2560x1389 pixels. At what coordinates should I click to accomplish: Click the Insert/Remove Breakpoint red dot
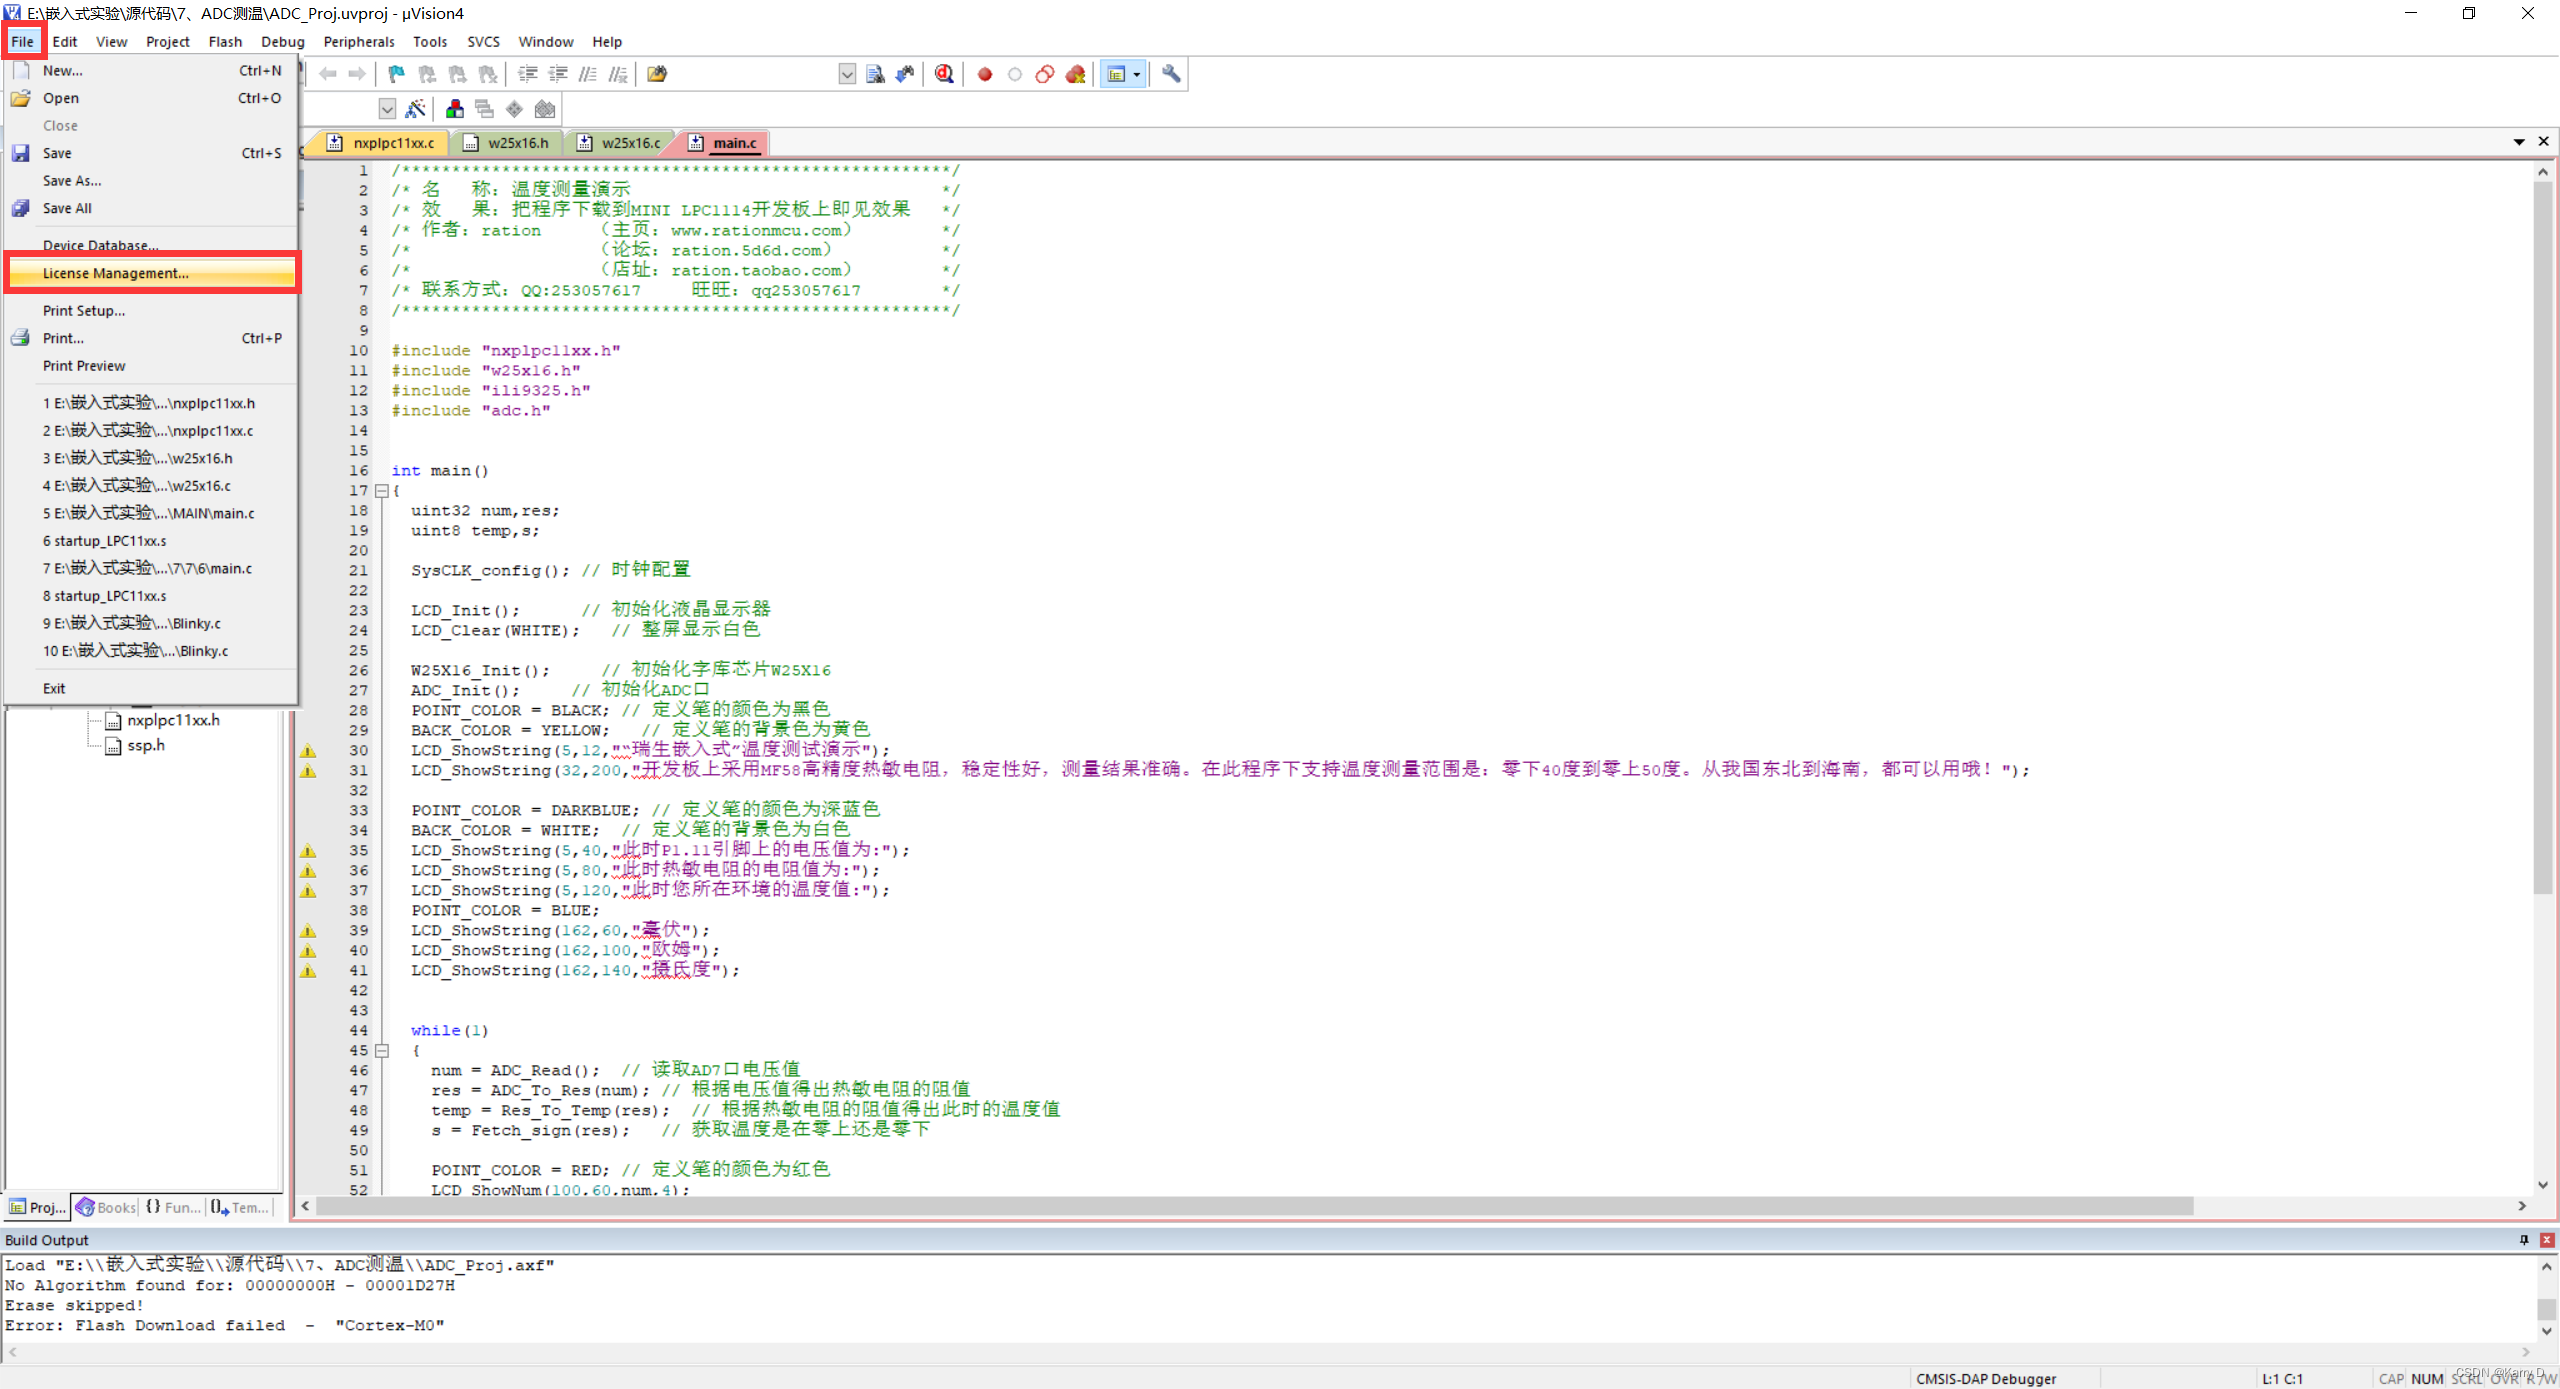(x=985, y=74)
